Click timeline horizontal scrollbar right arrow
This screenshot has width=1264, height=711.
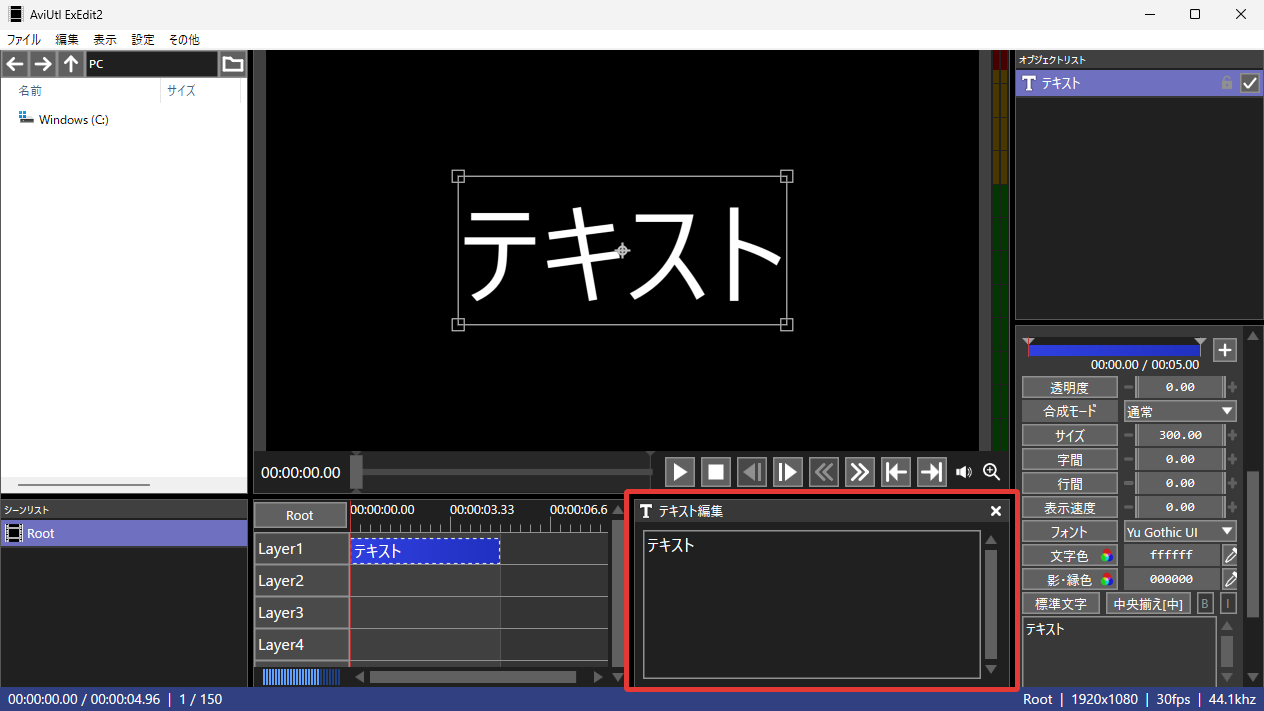pos(598,677)
